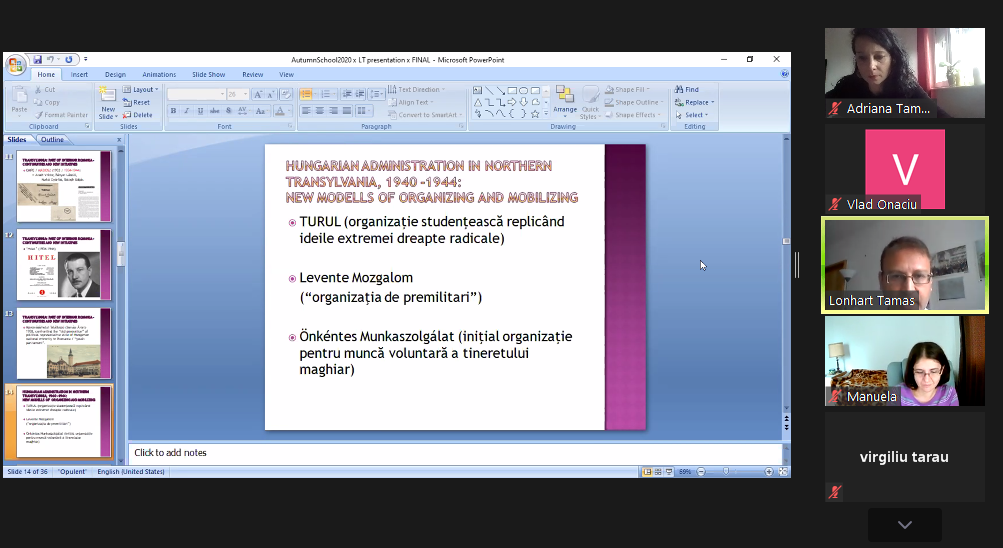Open the PowerPoint Help icon
The width and height of the screenshot is (1003, 548).
[x=785, y=74]
